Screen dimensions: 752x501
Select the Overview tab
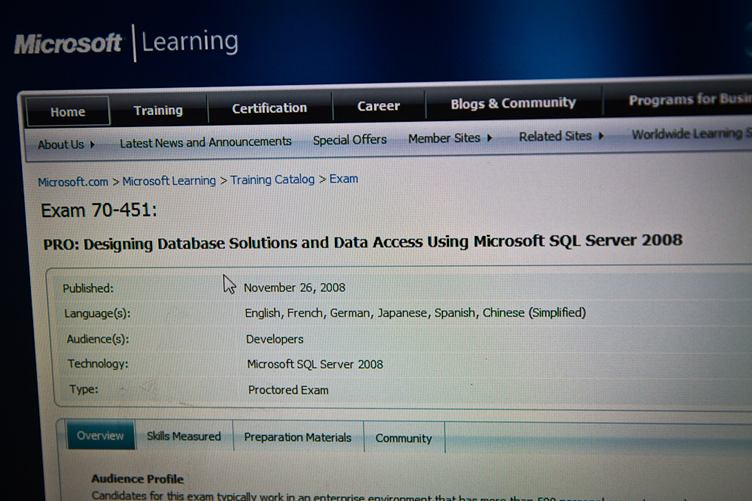point(100,435)
